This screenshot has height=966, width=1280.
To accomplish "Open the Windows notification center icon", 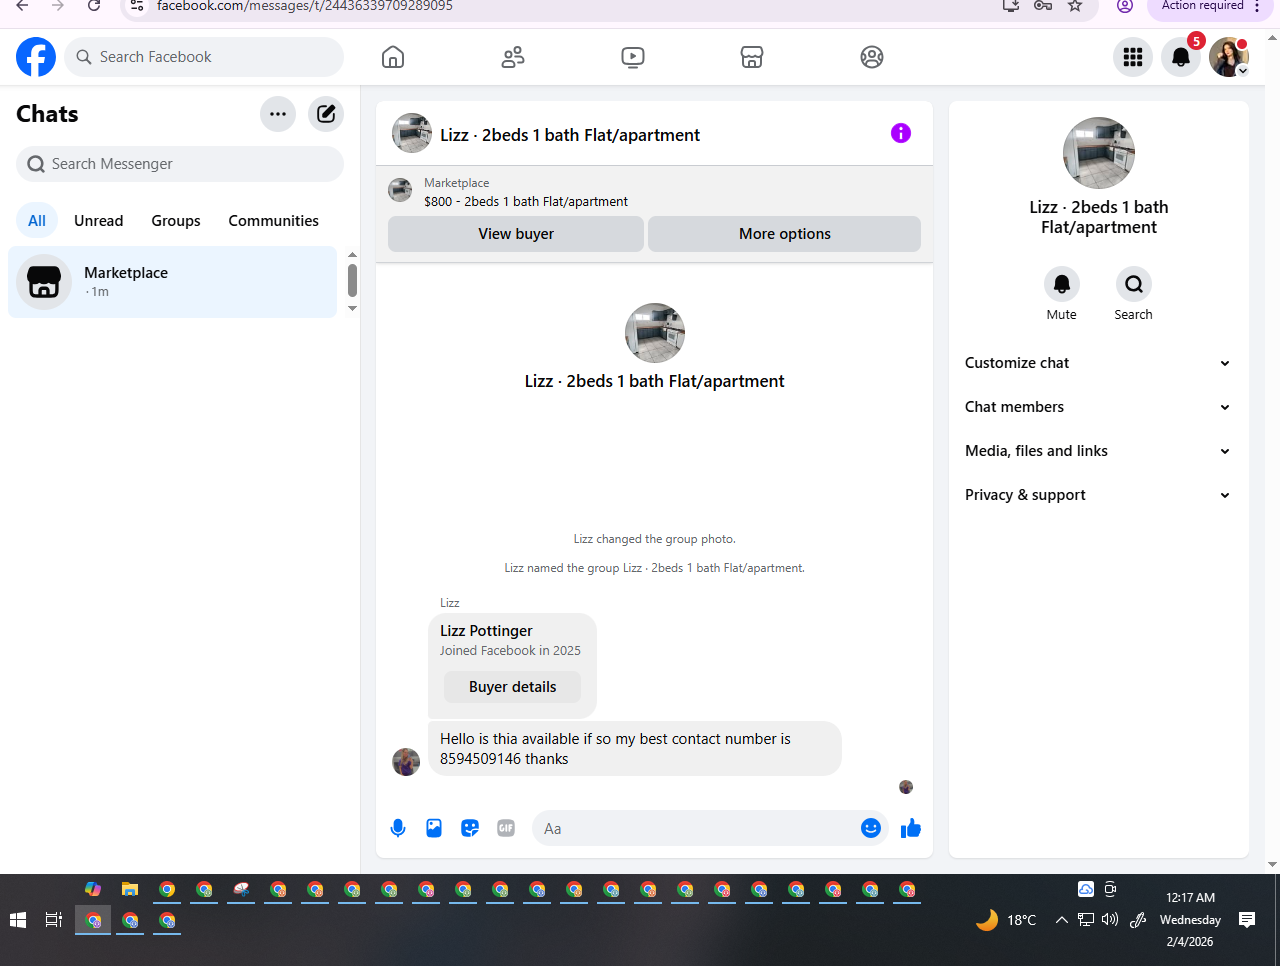I will 1247,920.
